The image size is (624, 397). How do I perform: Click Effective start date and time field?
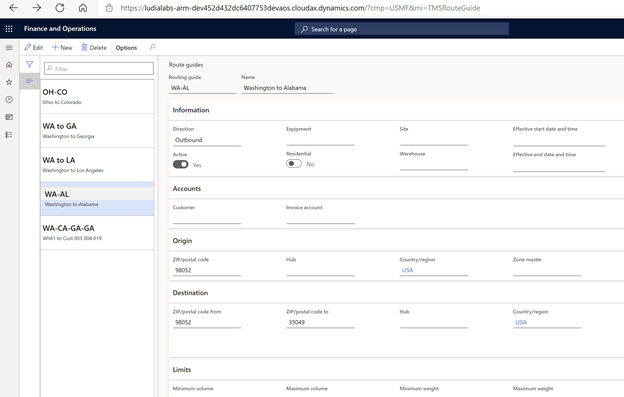click(559, 140)
